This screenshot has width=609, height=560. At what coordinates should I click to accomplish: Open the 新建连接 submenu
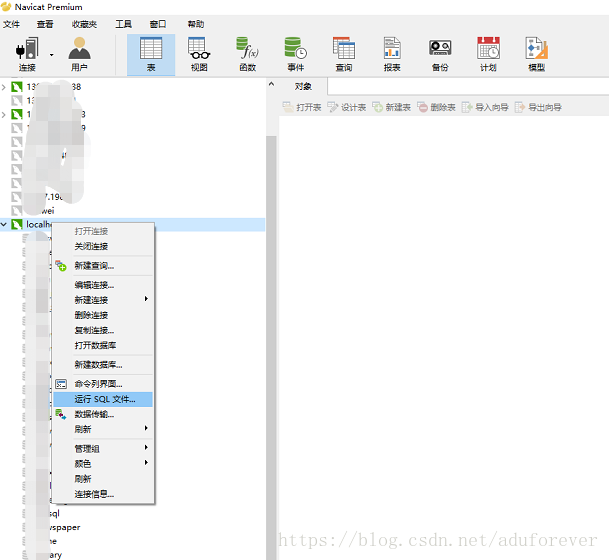pos(103,300)
